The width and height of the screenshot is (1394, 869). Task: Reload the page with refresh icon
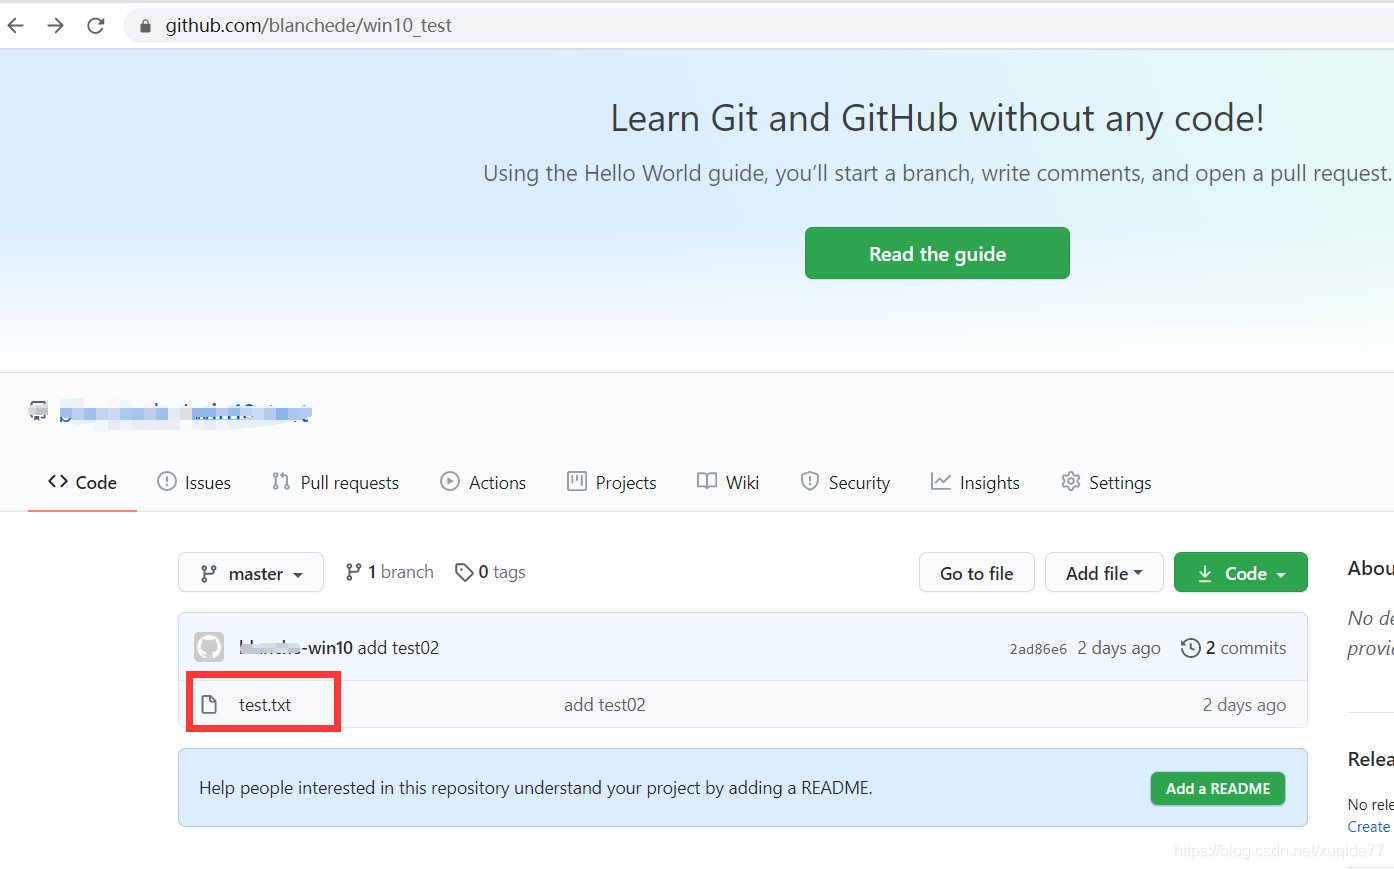click(x=96, y=26)
